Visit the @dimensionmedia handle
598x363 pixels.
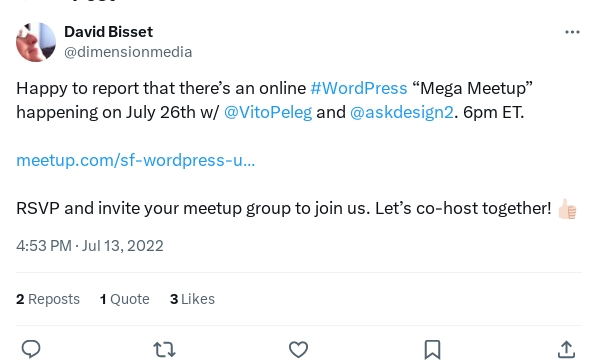[x=128, y=52]
